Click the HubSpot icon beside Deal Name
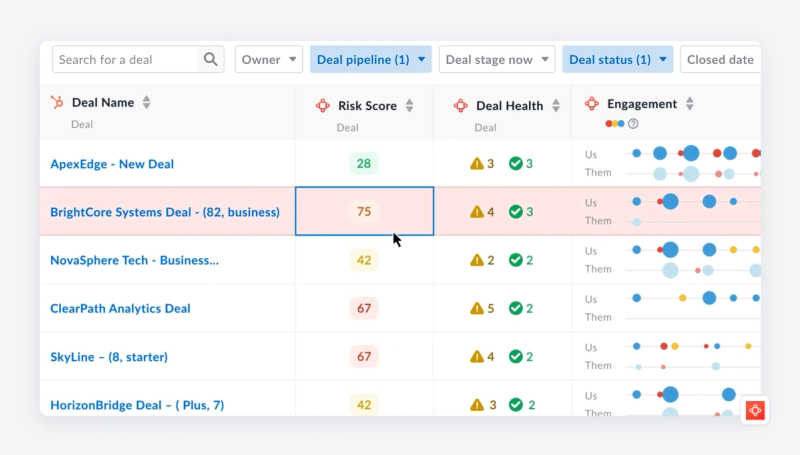The image size is (800, 455). click(x=57, y=102)
